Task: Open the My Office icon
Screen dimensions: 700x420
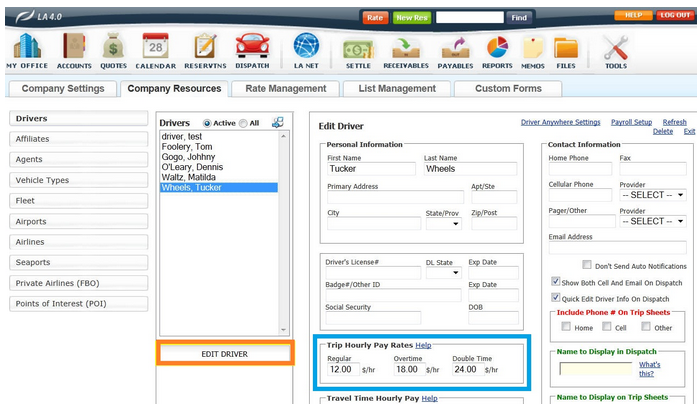Action: pos(26,48)
